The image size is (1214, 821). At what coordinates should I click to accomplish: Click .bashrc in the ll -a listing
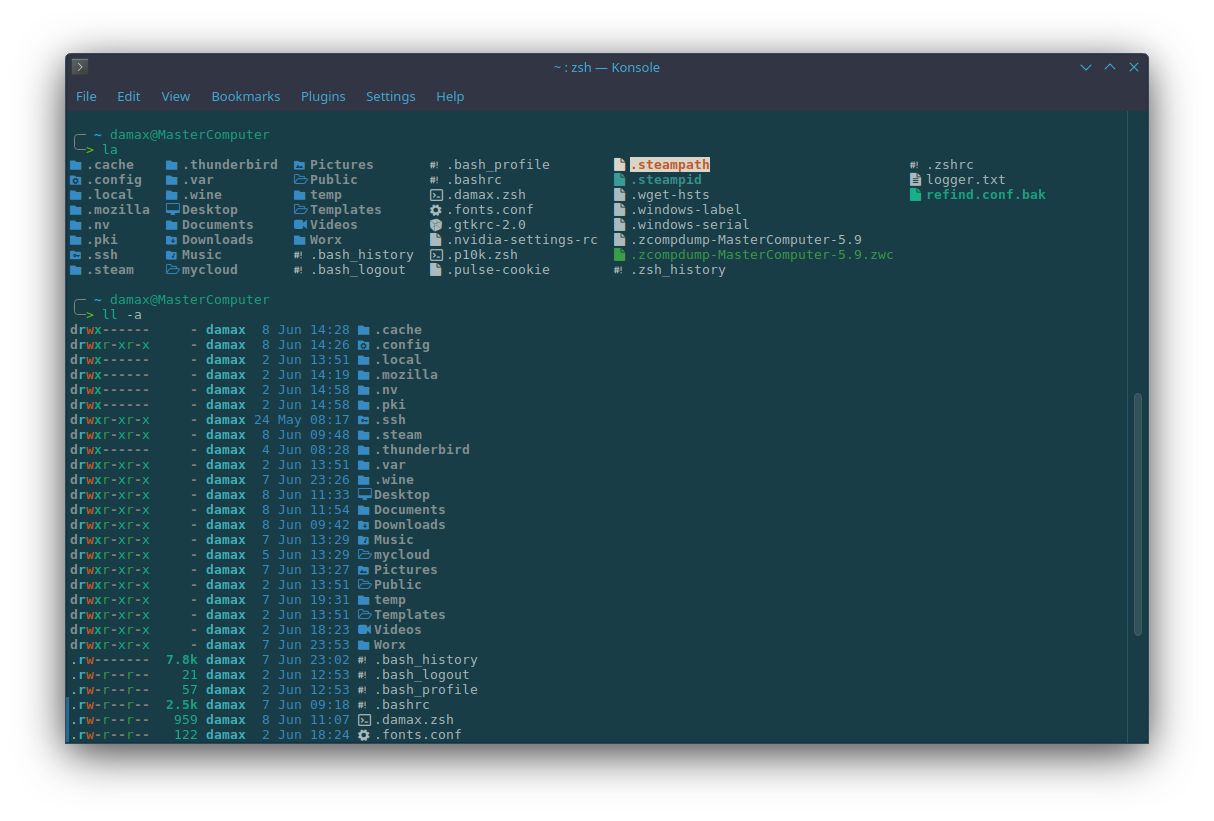402,705
